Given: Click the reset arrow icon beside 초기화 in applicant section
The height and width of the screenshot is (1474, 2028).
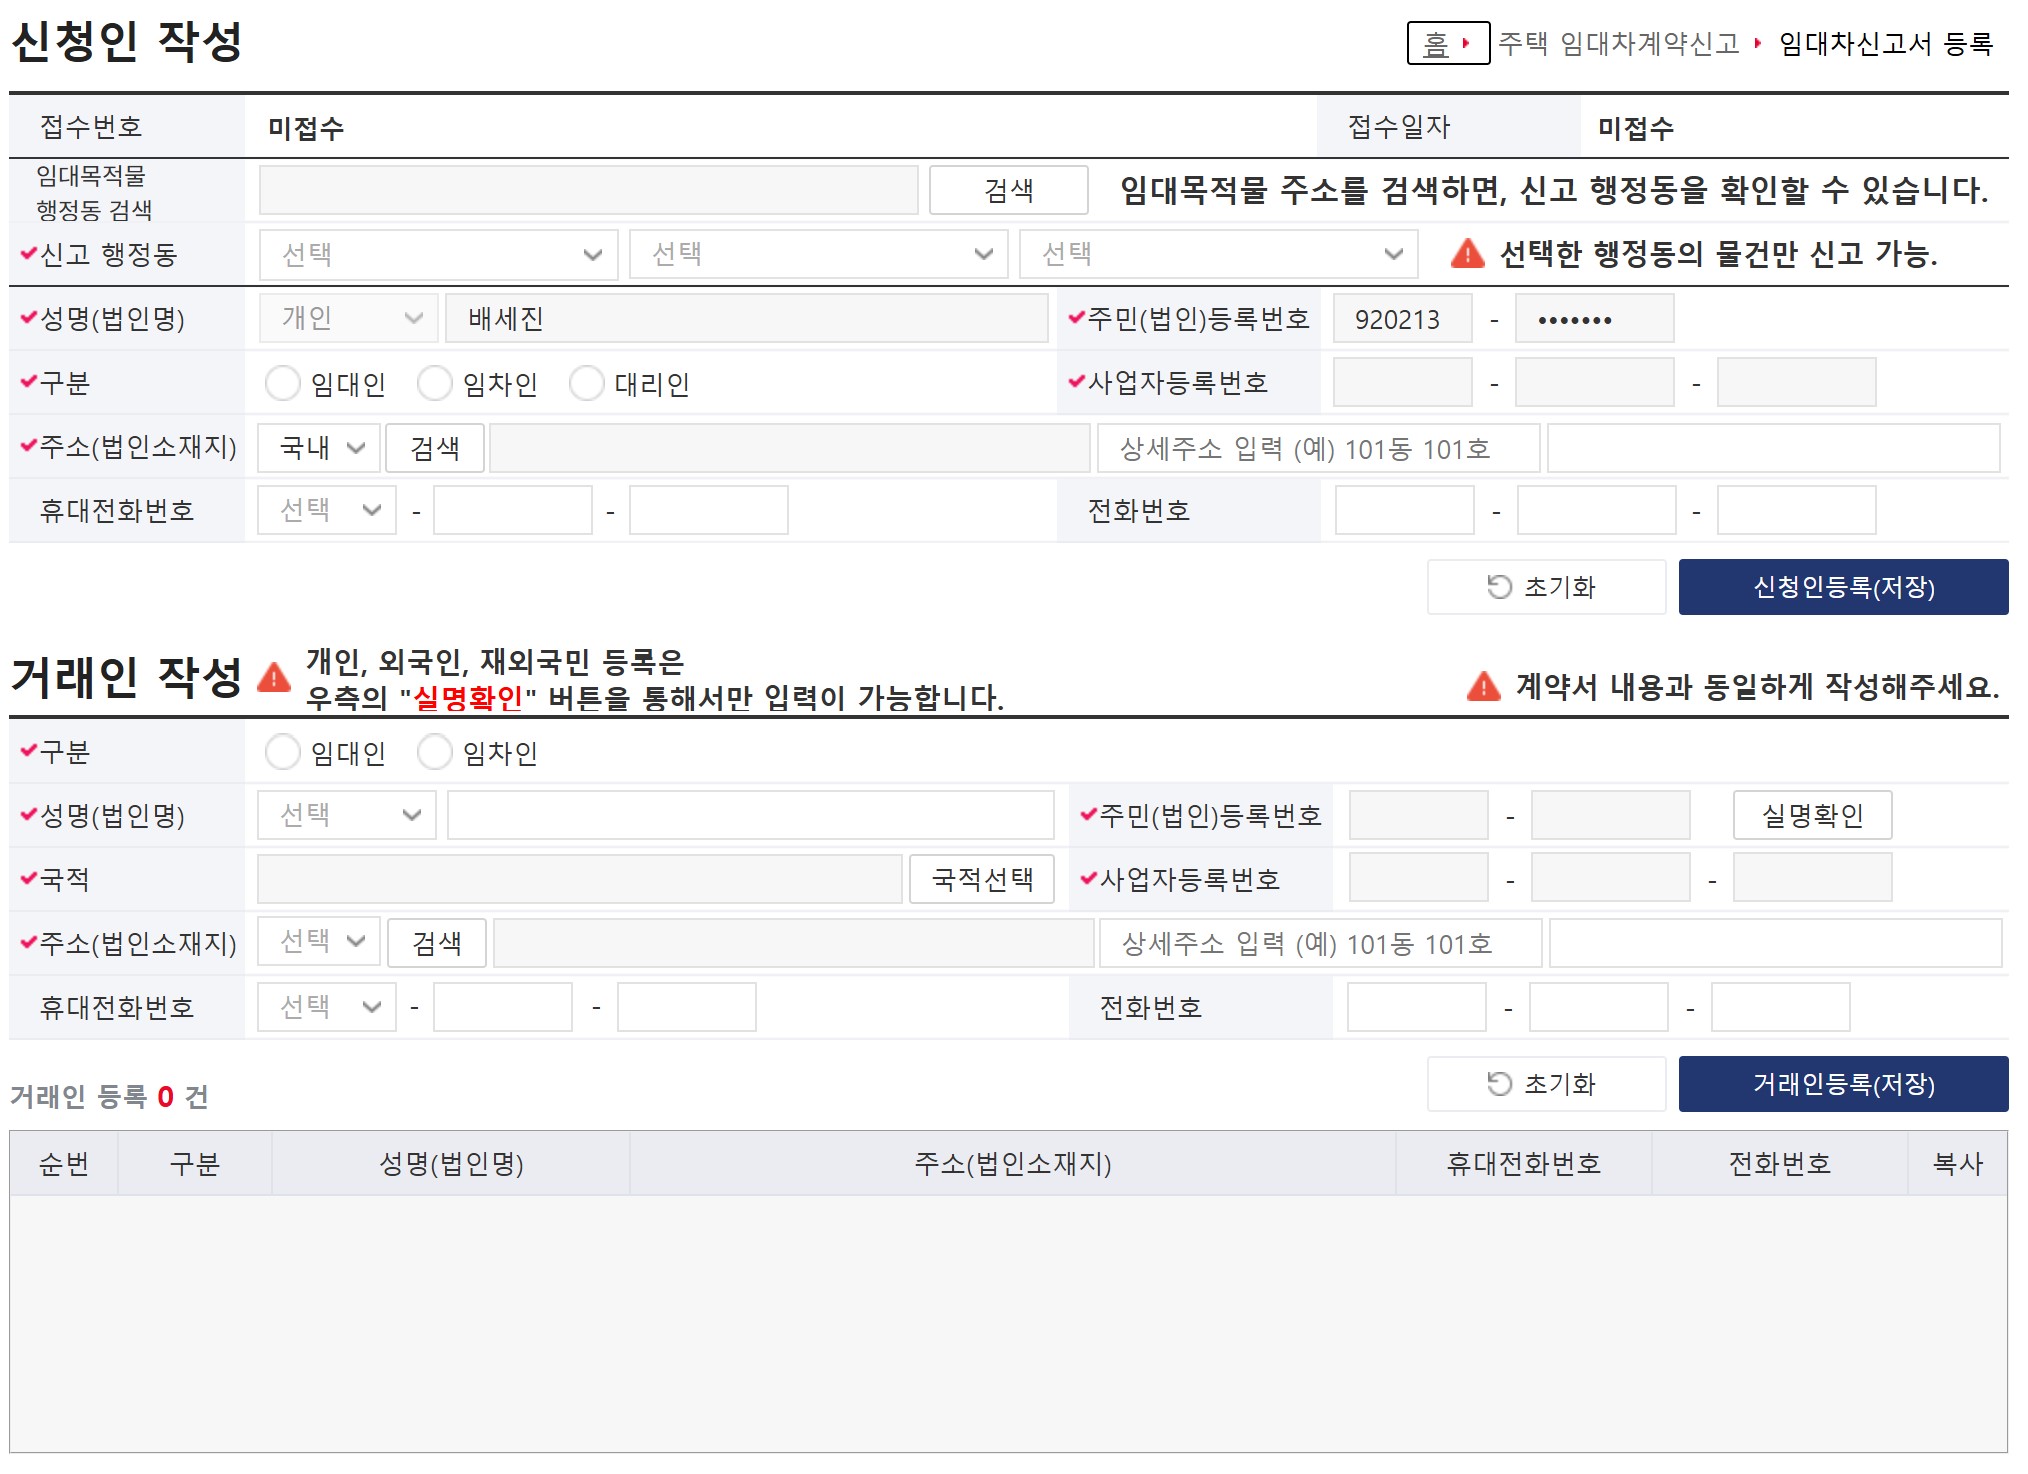Looking at the screenshot, I should [1497, 587].
